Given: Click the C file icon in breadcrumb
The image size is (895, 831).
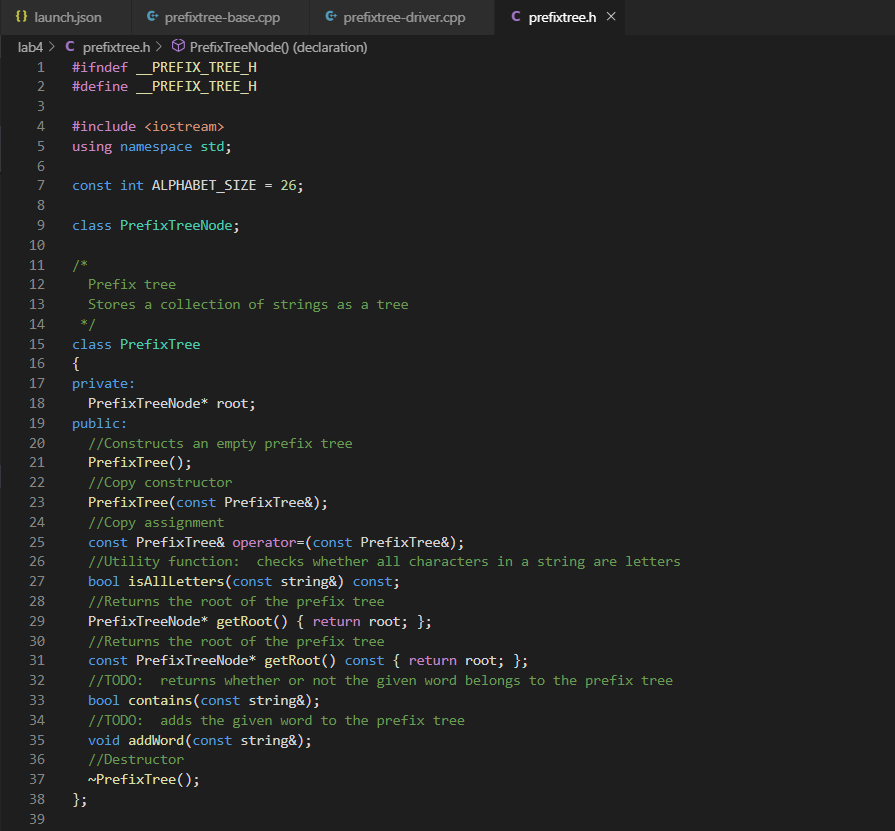Looking at the screenshot, I should click(x=70, y=47).
